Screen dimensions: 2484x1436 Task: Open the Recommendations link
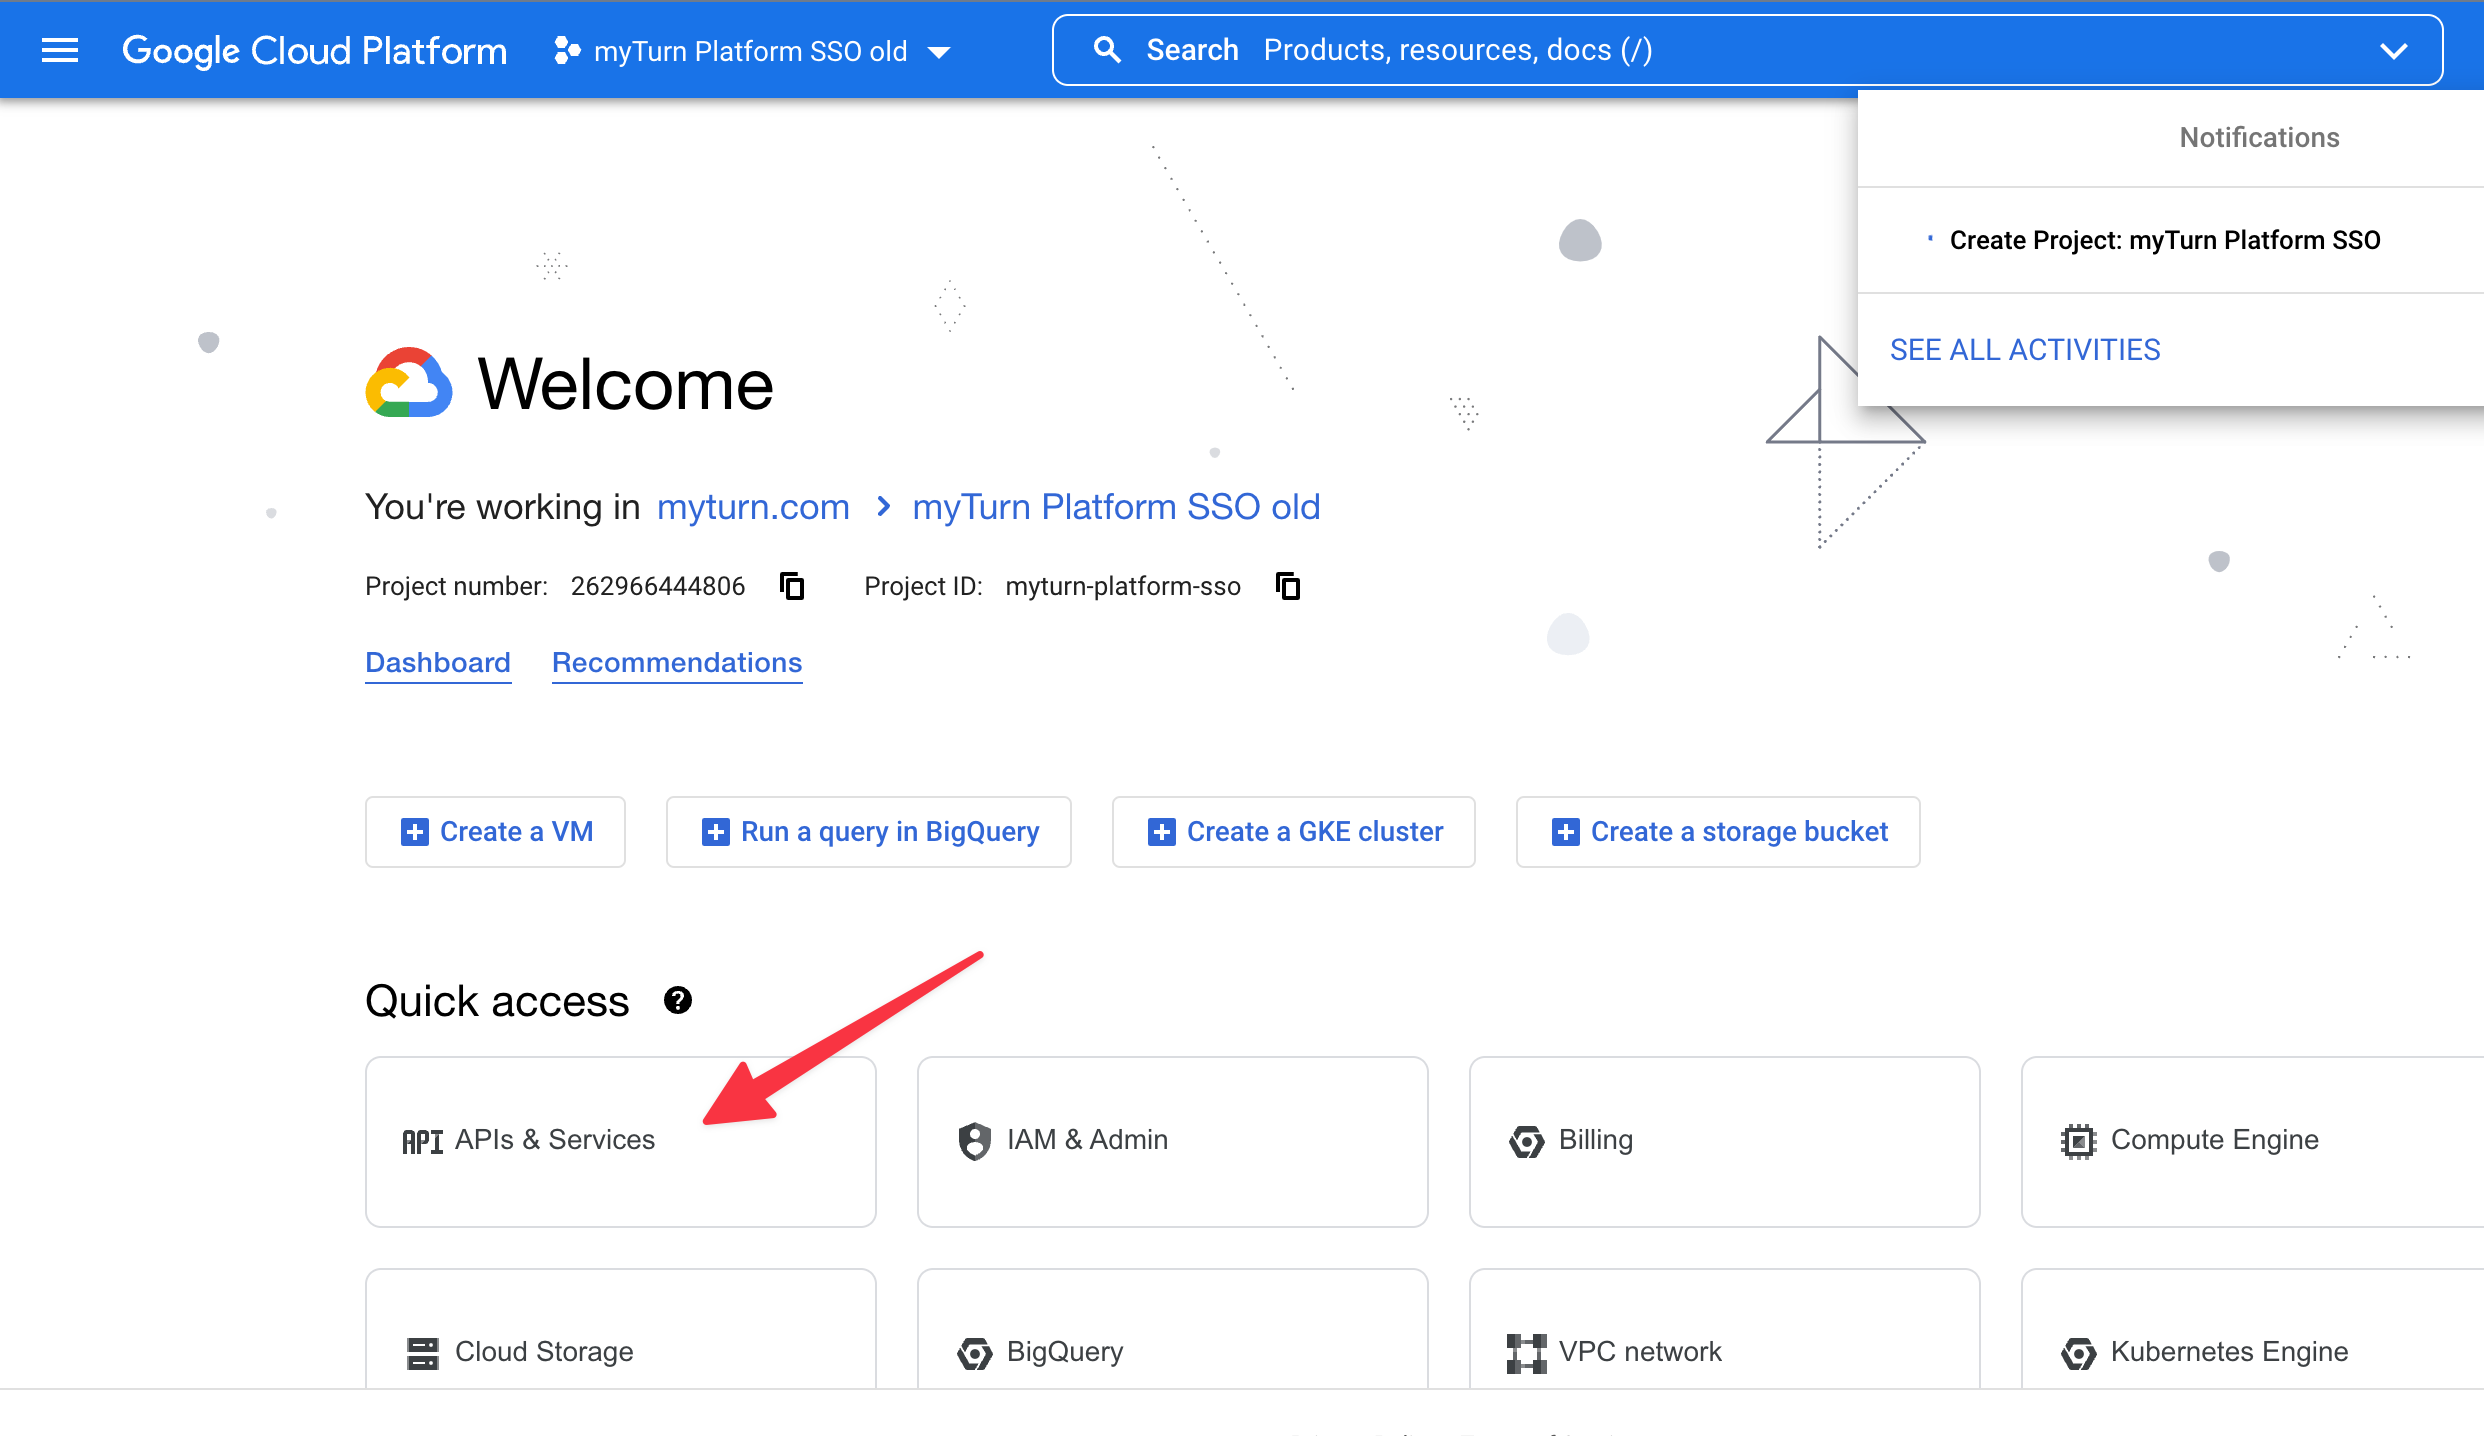coord(677,663)
